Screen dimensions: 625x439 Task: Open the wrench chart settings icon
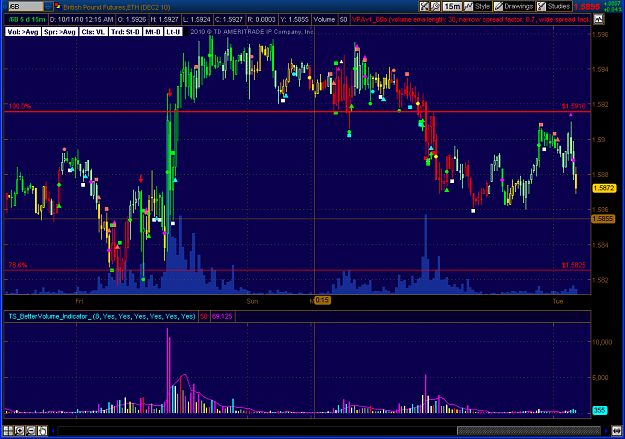pos(435,6)
